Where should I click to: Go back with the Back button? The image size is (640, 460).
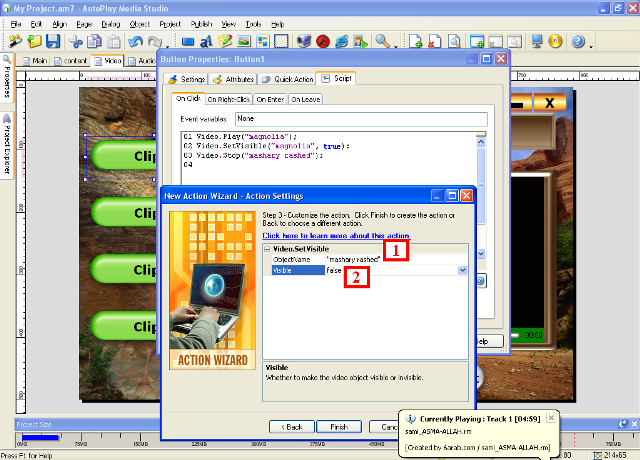pyautogui.click(x=291, y=426)
